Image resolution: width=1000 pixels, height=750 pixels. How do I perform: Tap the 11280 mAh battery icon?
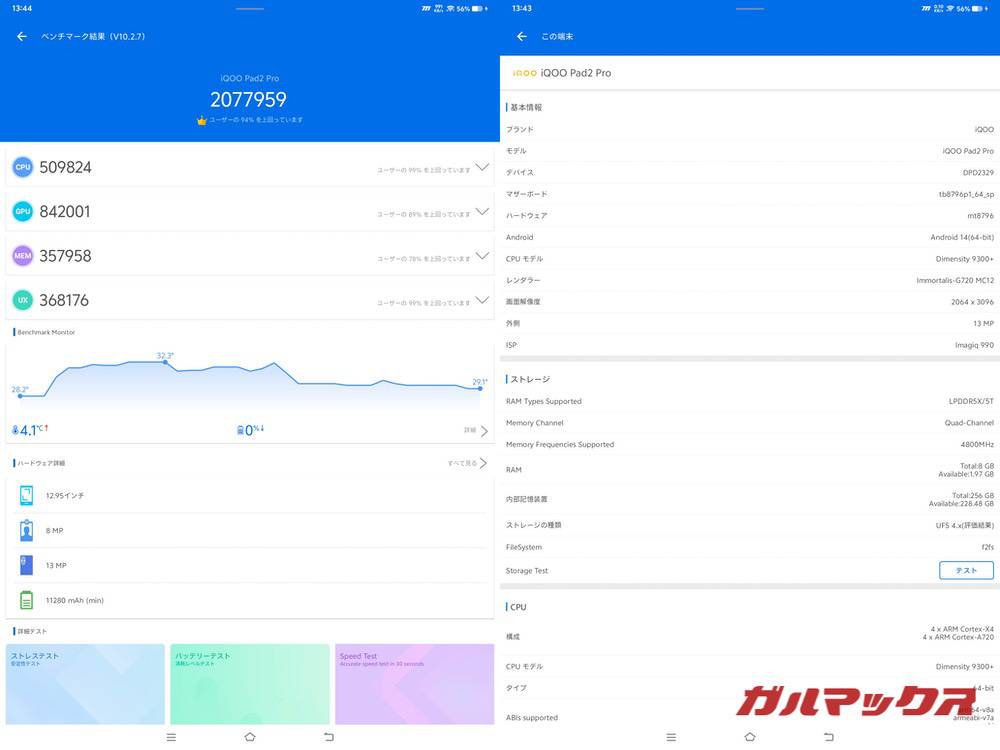pos(27,600)
